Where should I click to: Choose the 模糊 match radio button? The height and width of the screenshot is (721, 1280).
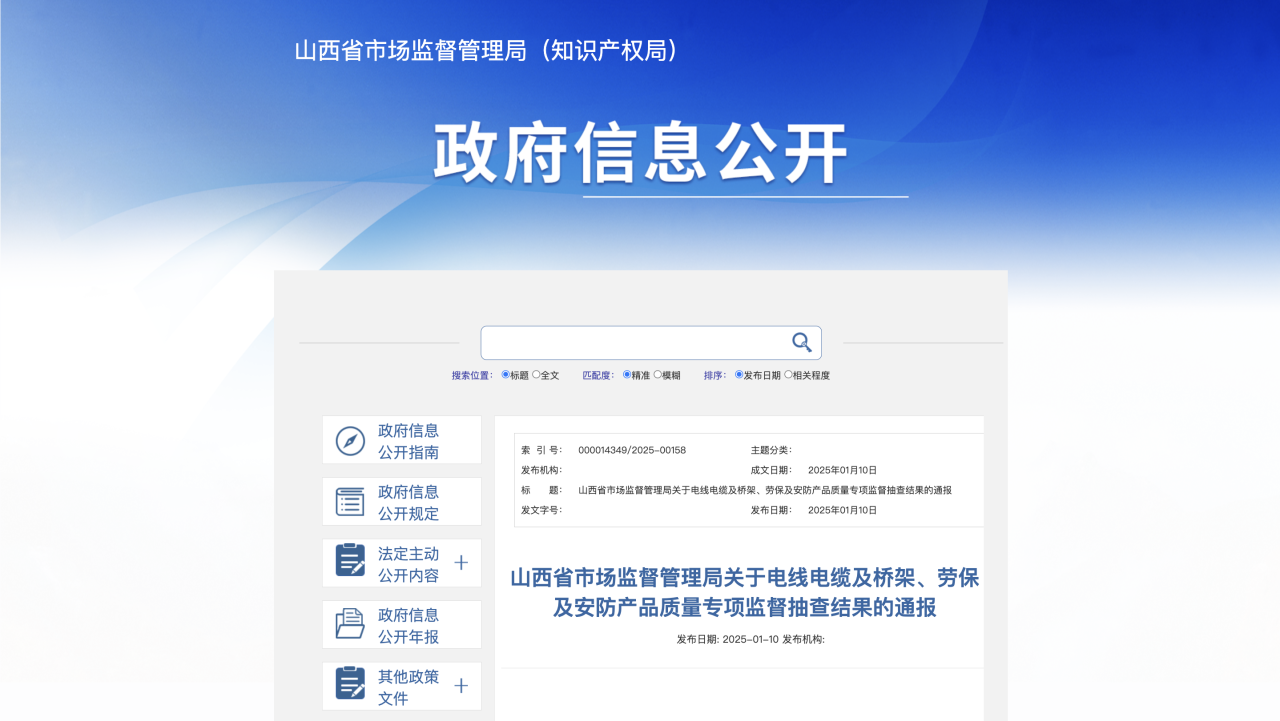point(657,375)
